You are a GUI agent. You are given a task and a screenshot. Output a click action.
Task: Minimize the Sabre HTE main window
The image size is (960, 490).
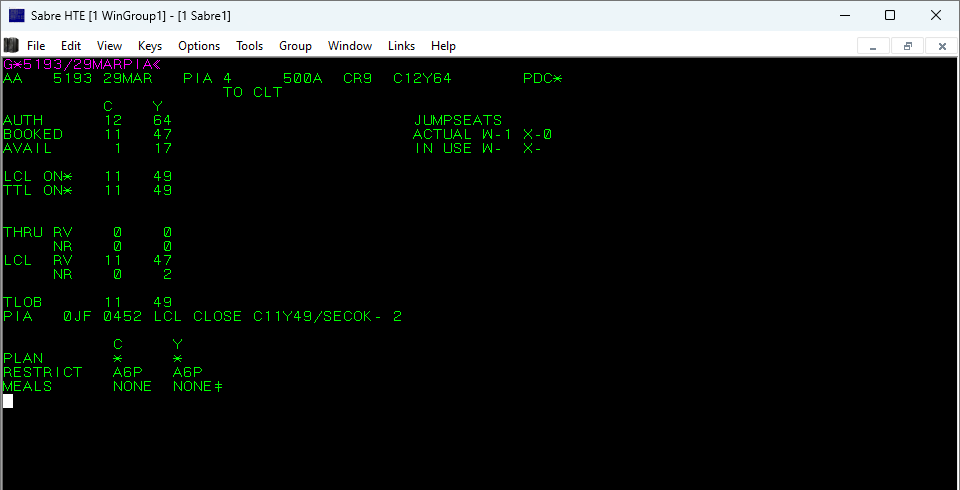pos(843,15)
